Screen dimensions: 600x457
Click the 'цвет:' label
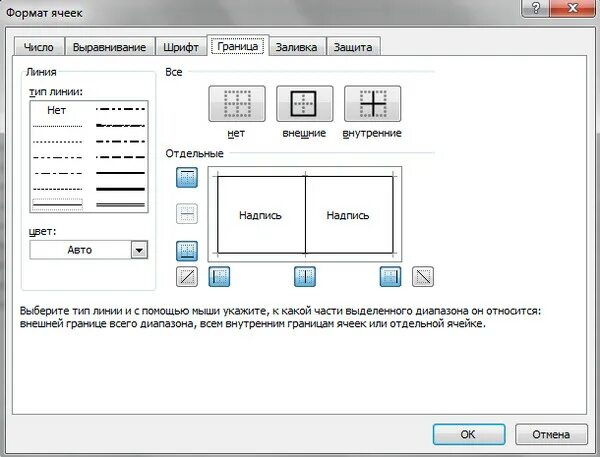pyautogui.click(x=42, y=232)
